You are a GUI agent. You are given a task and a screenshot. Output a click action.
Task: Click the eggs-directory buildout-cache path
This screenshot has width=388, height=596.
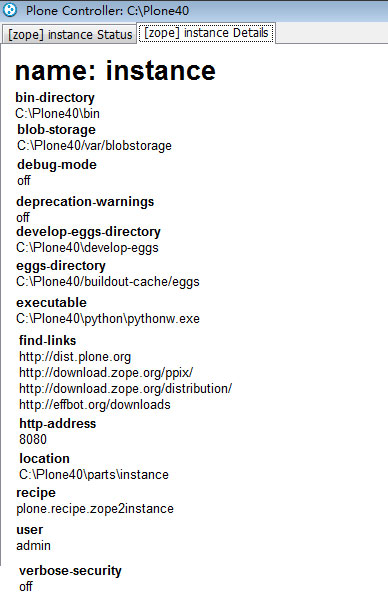pos(108,282)
